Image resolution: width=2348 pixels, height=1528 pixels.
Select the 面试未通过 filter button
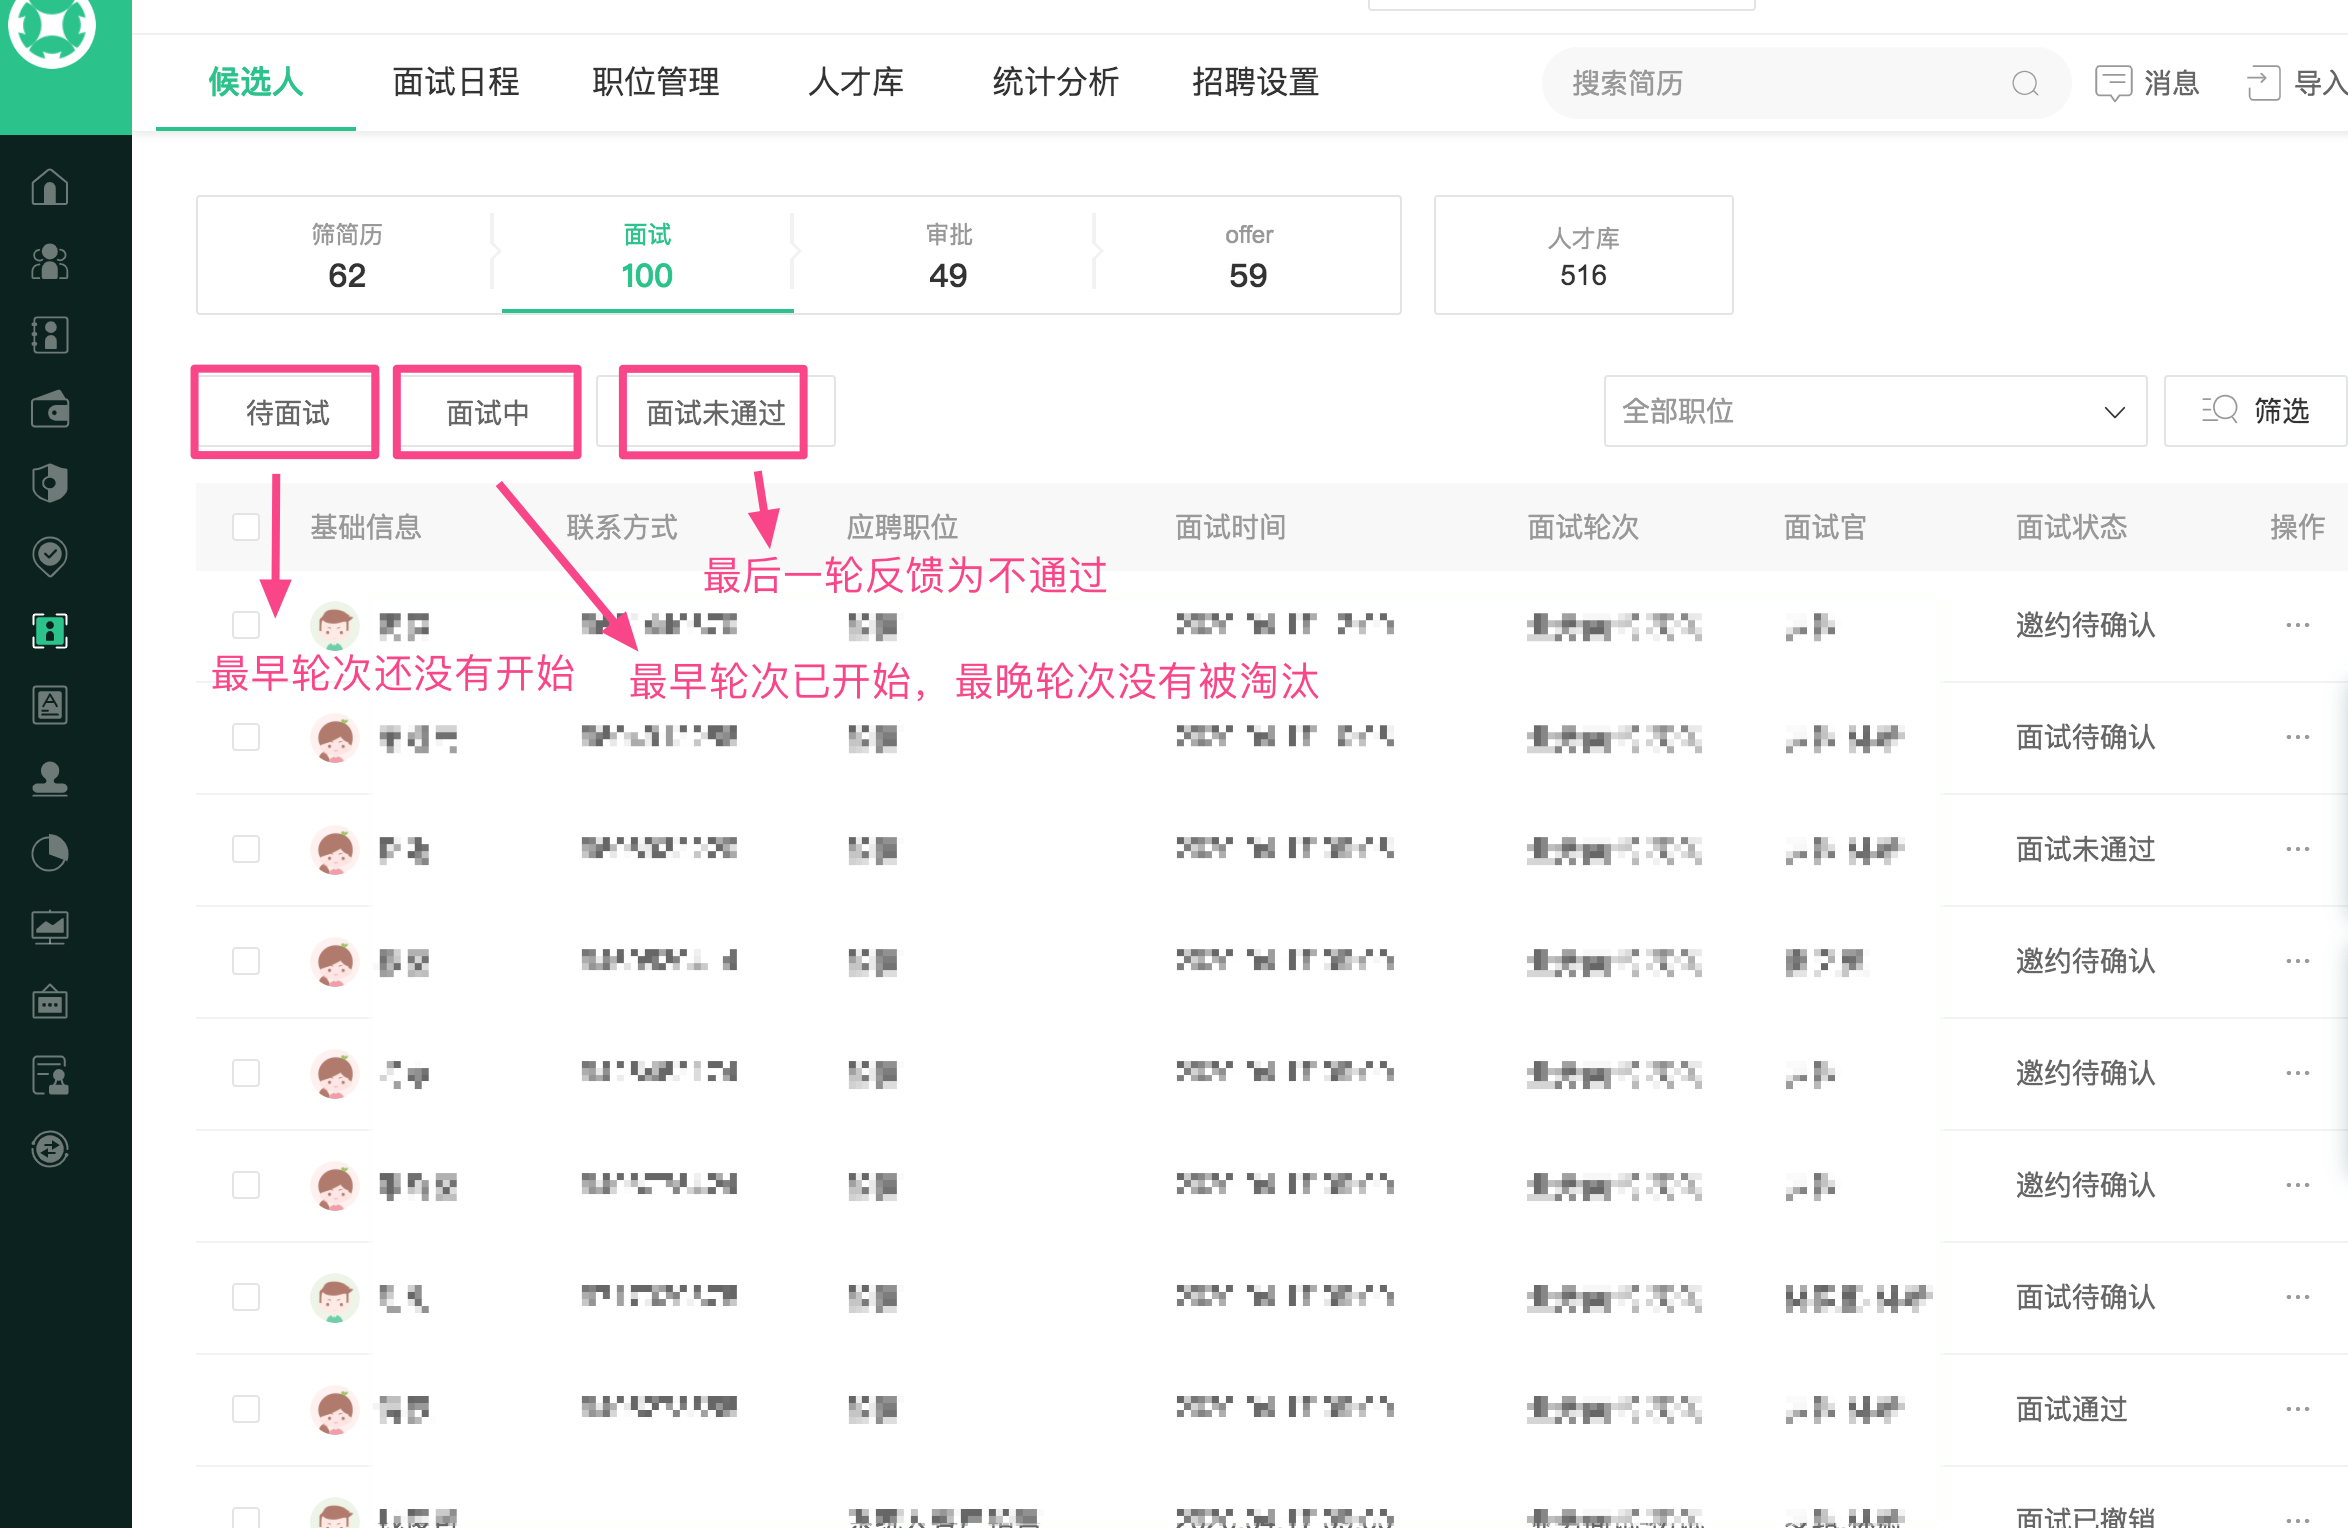[714, 412]
